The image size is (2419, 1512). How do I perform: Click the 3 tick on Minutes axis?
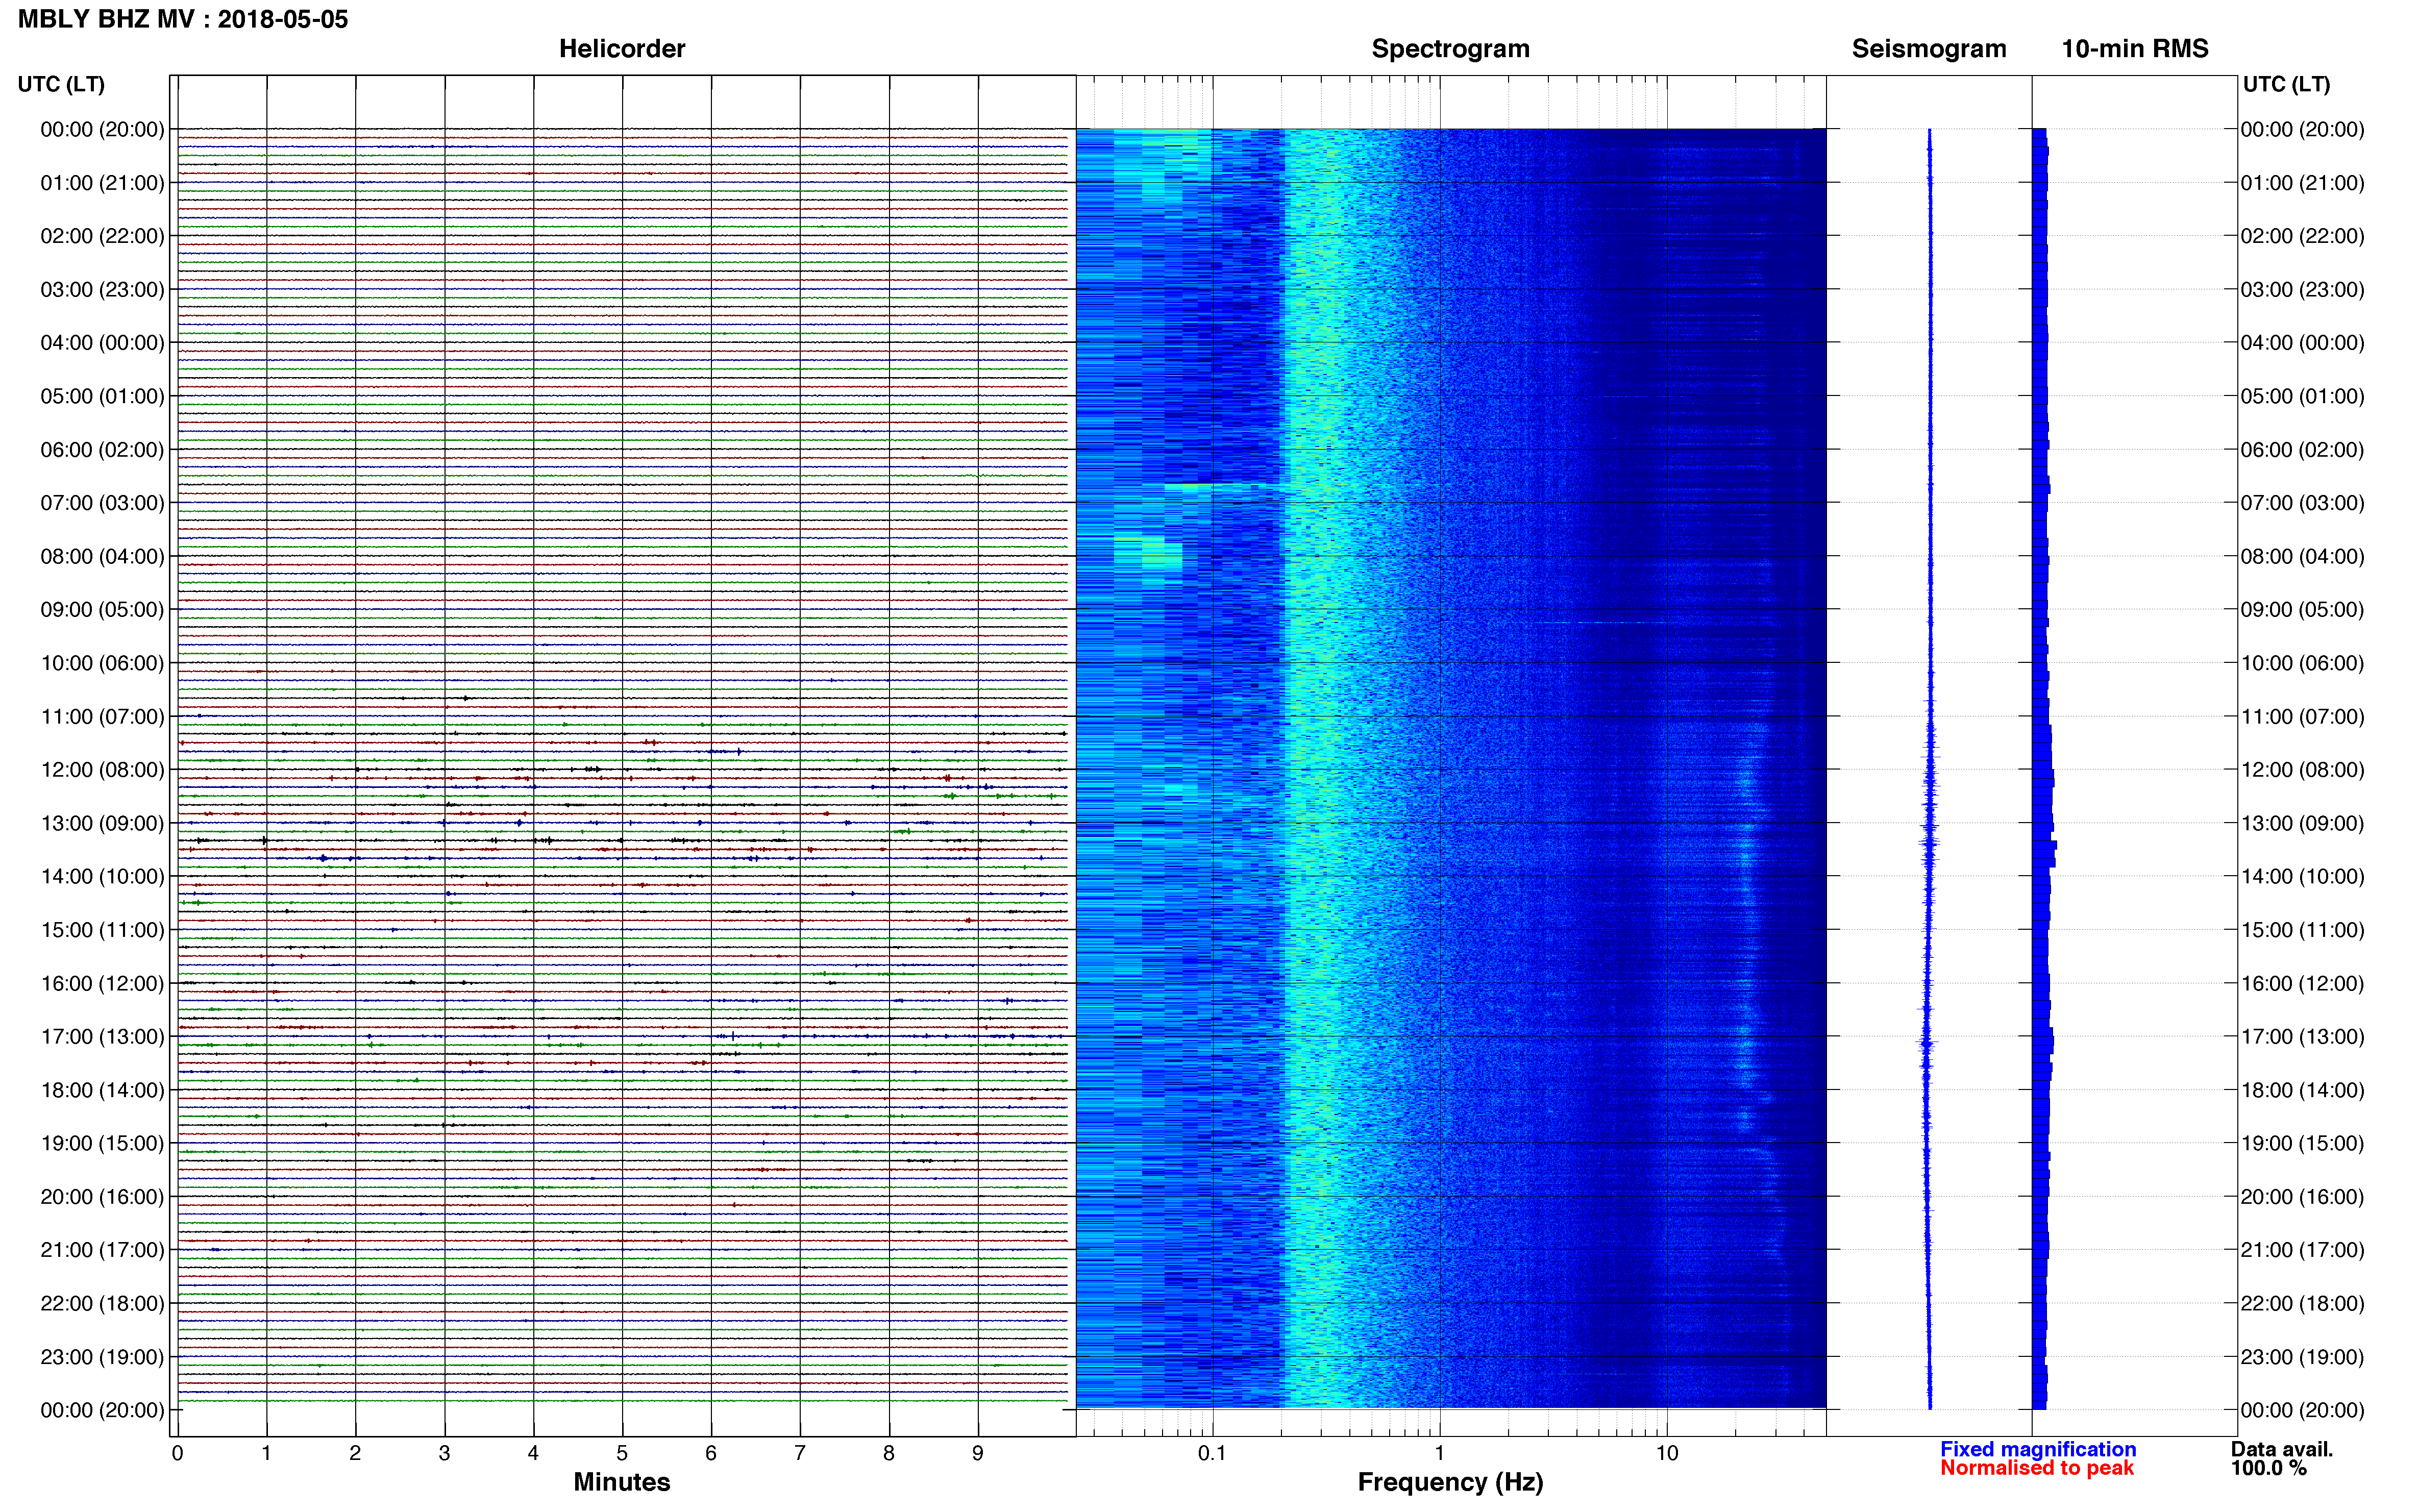point(444,1453)
